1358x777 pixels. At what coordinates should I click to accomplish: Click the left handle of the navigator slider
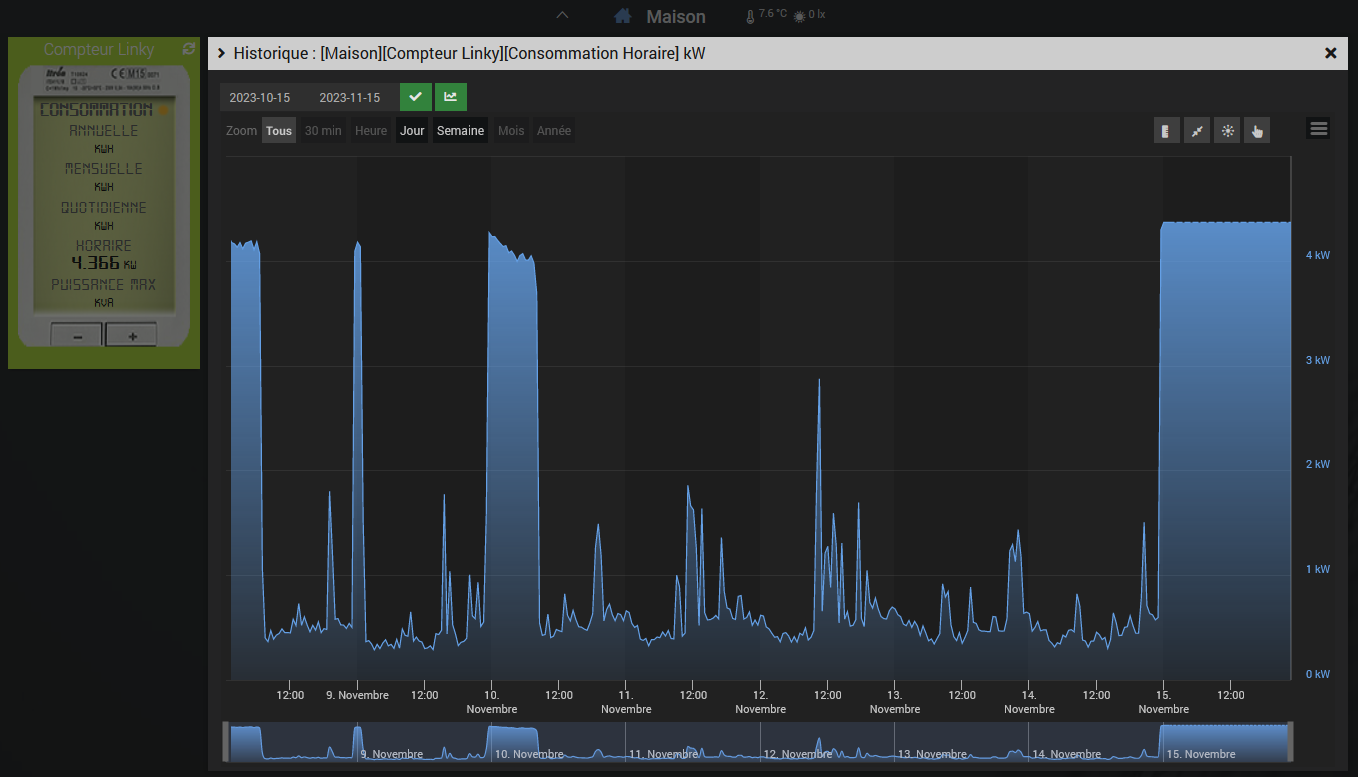click(x=226, y=742)
